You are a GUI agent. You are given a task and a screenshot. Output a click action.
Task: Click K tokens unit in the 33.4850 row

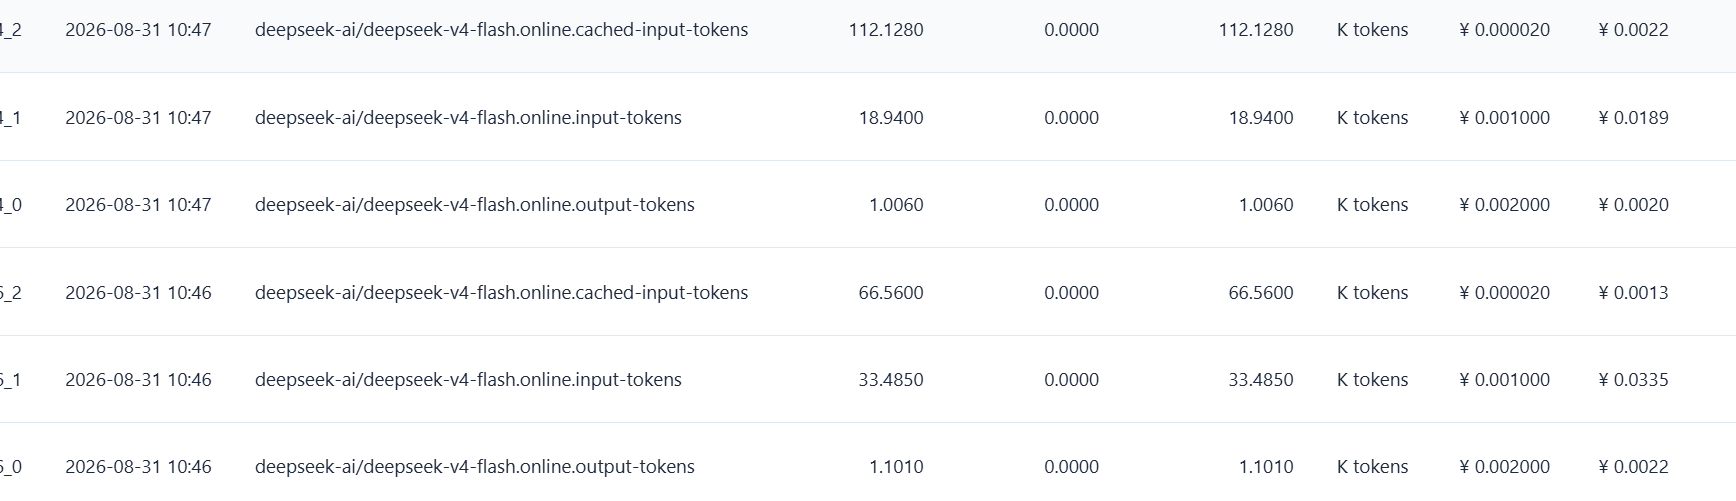click(1372, 380)
